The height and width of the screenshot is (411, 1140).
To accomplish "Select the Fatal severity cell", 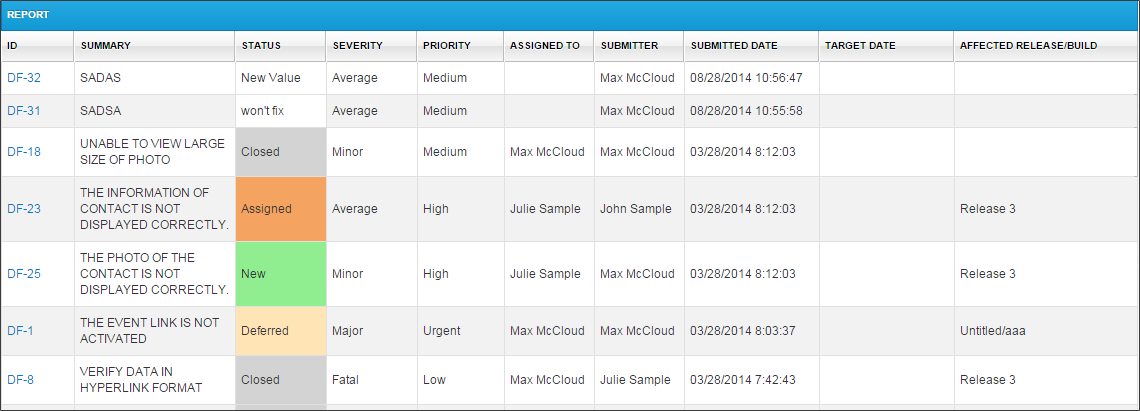I will pos(345,380).
